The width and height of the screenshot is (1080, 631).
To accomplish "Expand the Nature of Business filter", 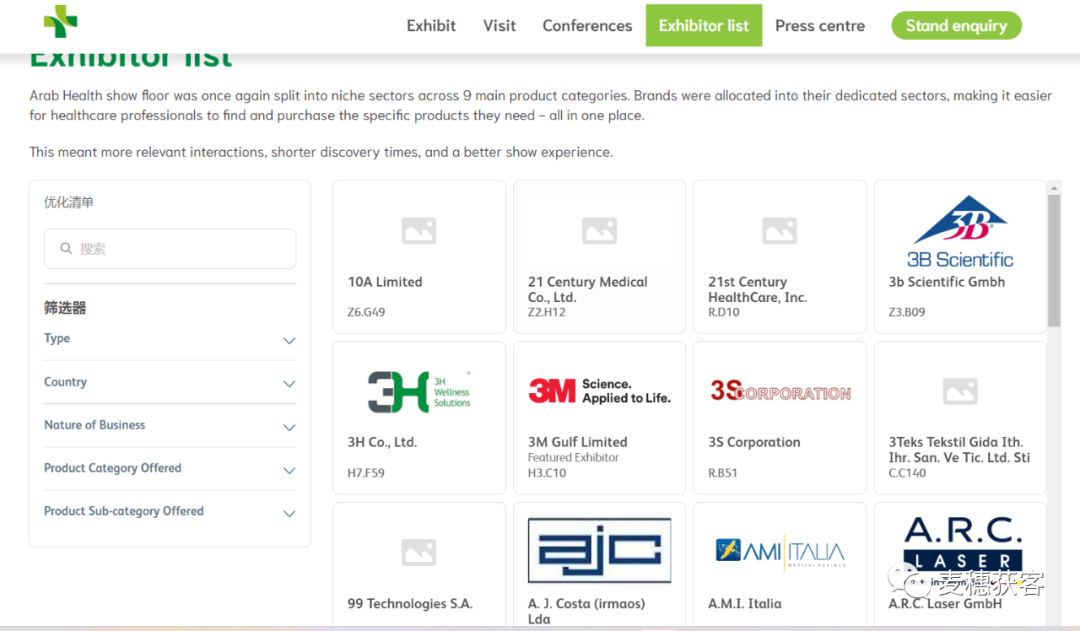I will click(x=170, y=426).
